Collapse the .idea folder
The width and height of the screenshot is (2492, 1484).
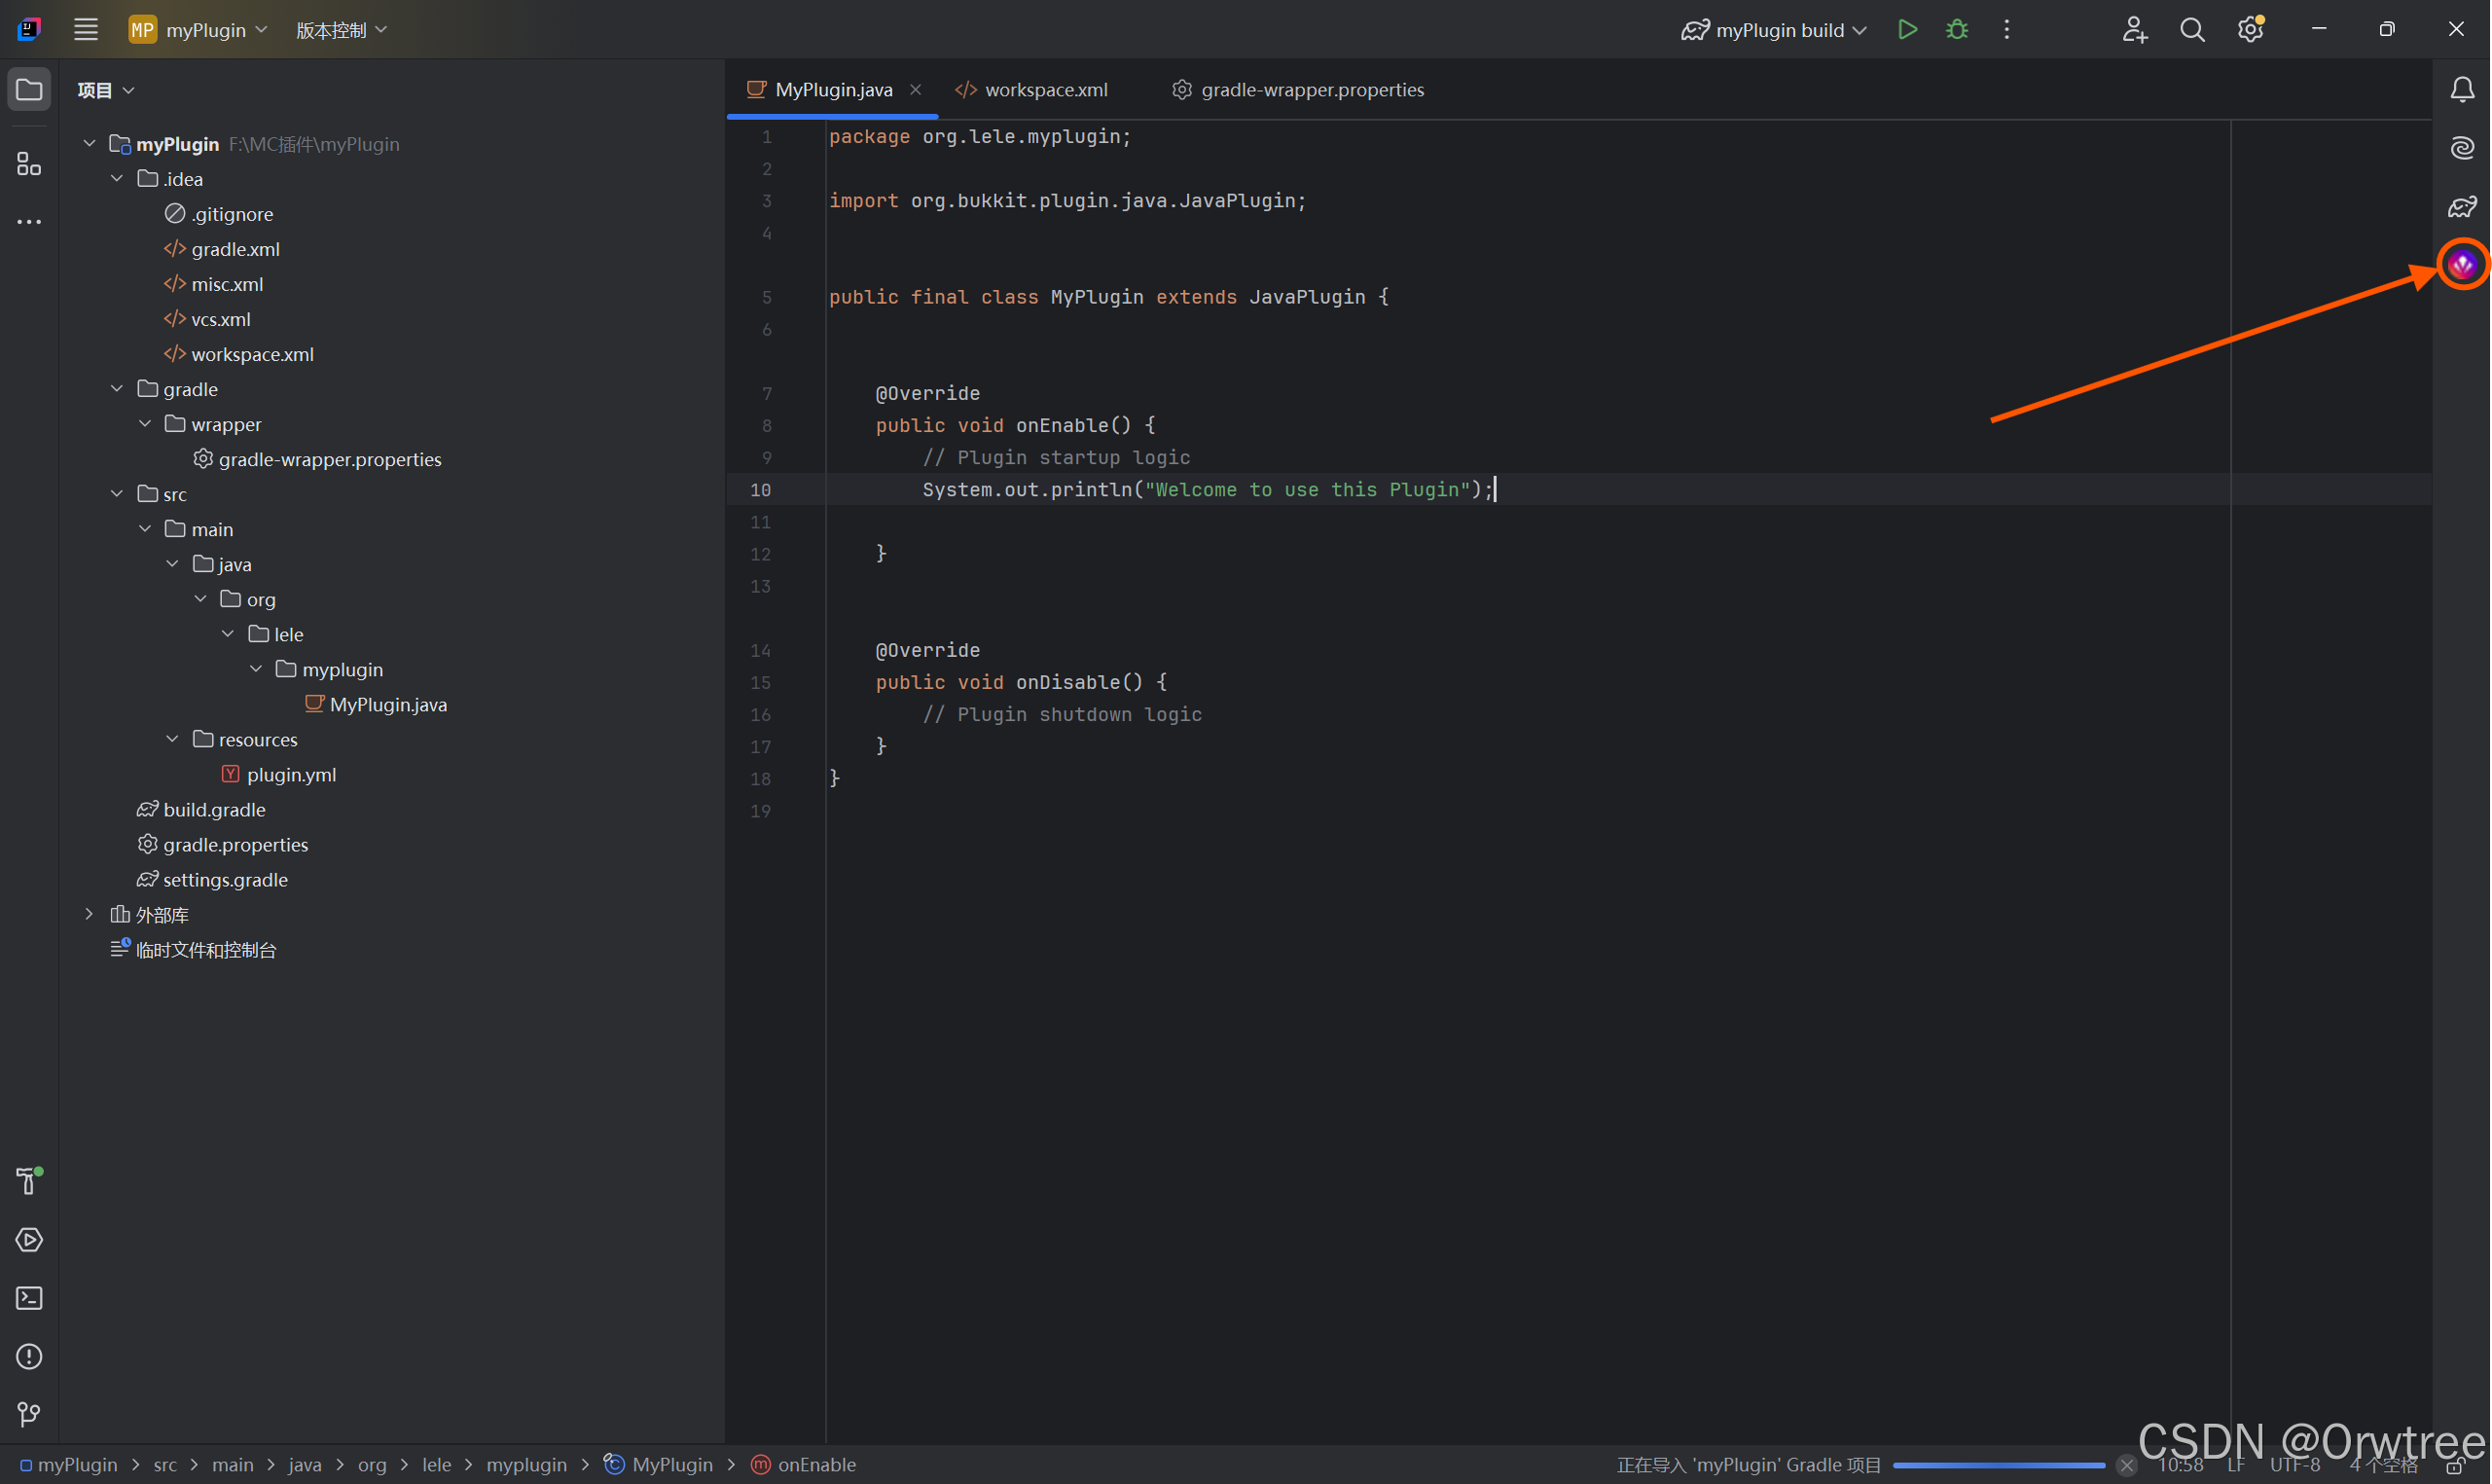(117, 179)
